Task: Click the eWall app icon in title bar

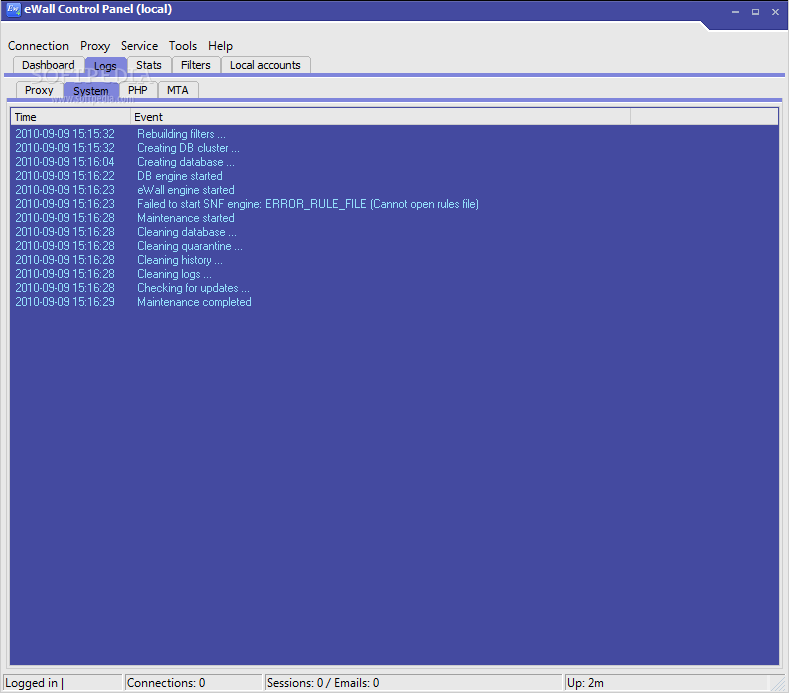Action: pyautogui.click(x=13, y=10)
